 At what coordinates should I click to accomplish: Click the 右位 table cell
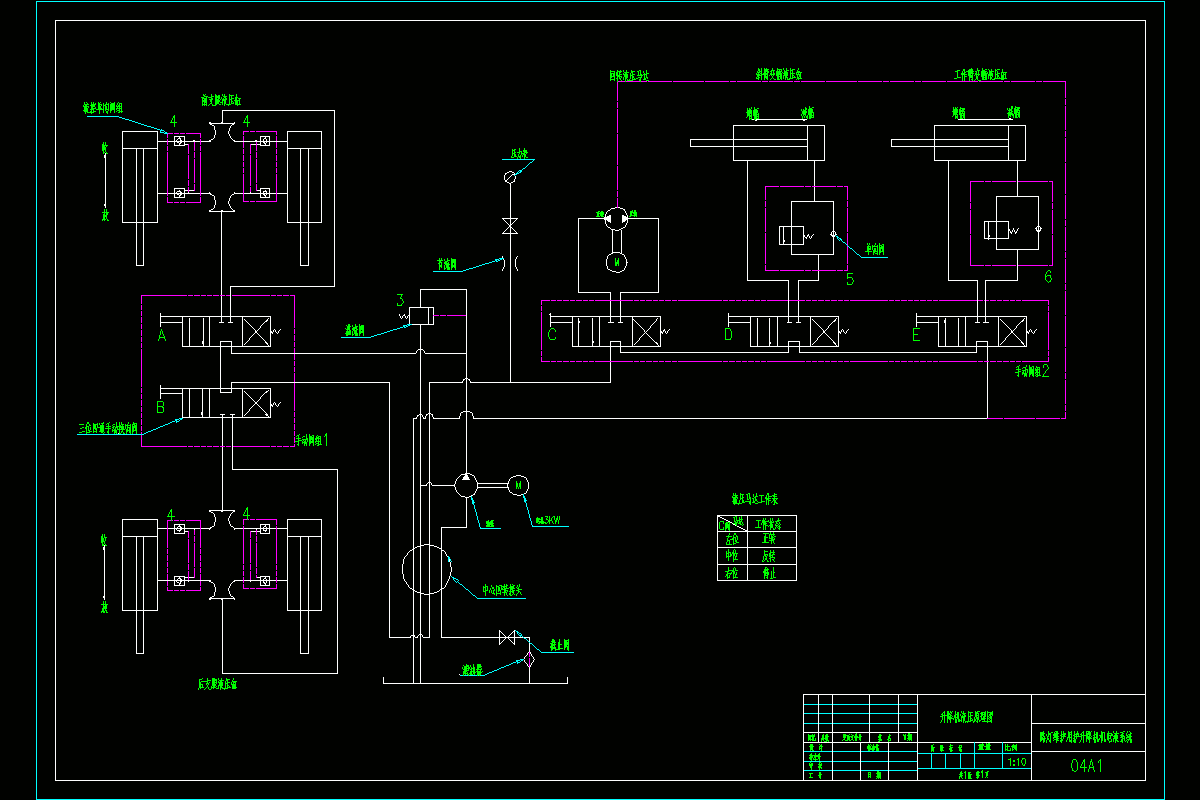[731, 573]
